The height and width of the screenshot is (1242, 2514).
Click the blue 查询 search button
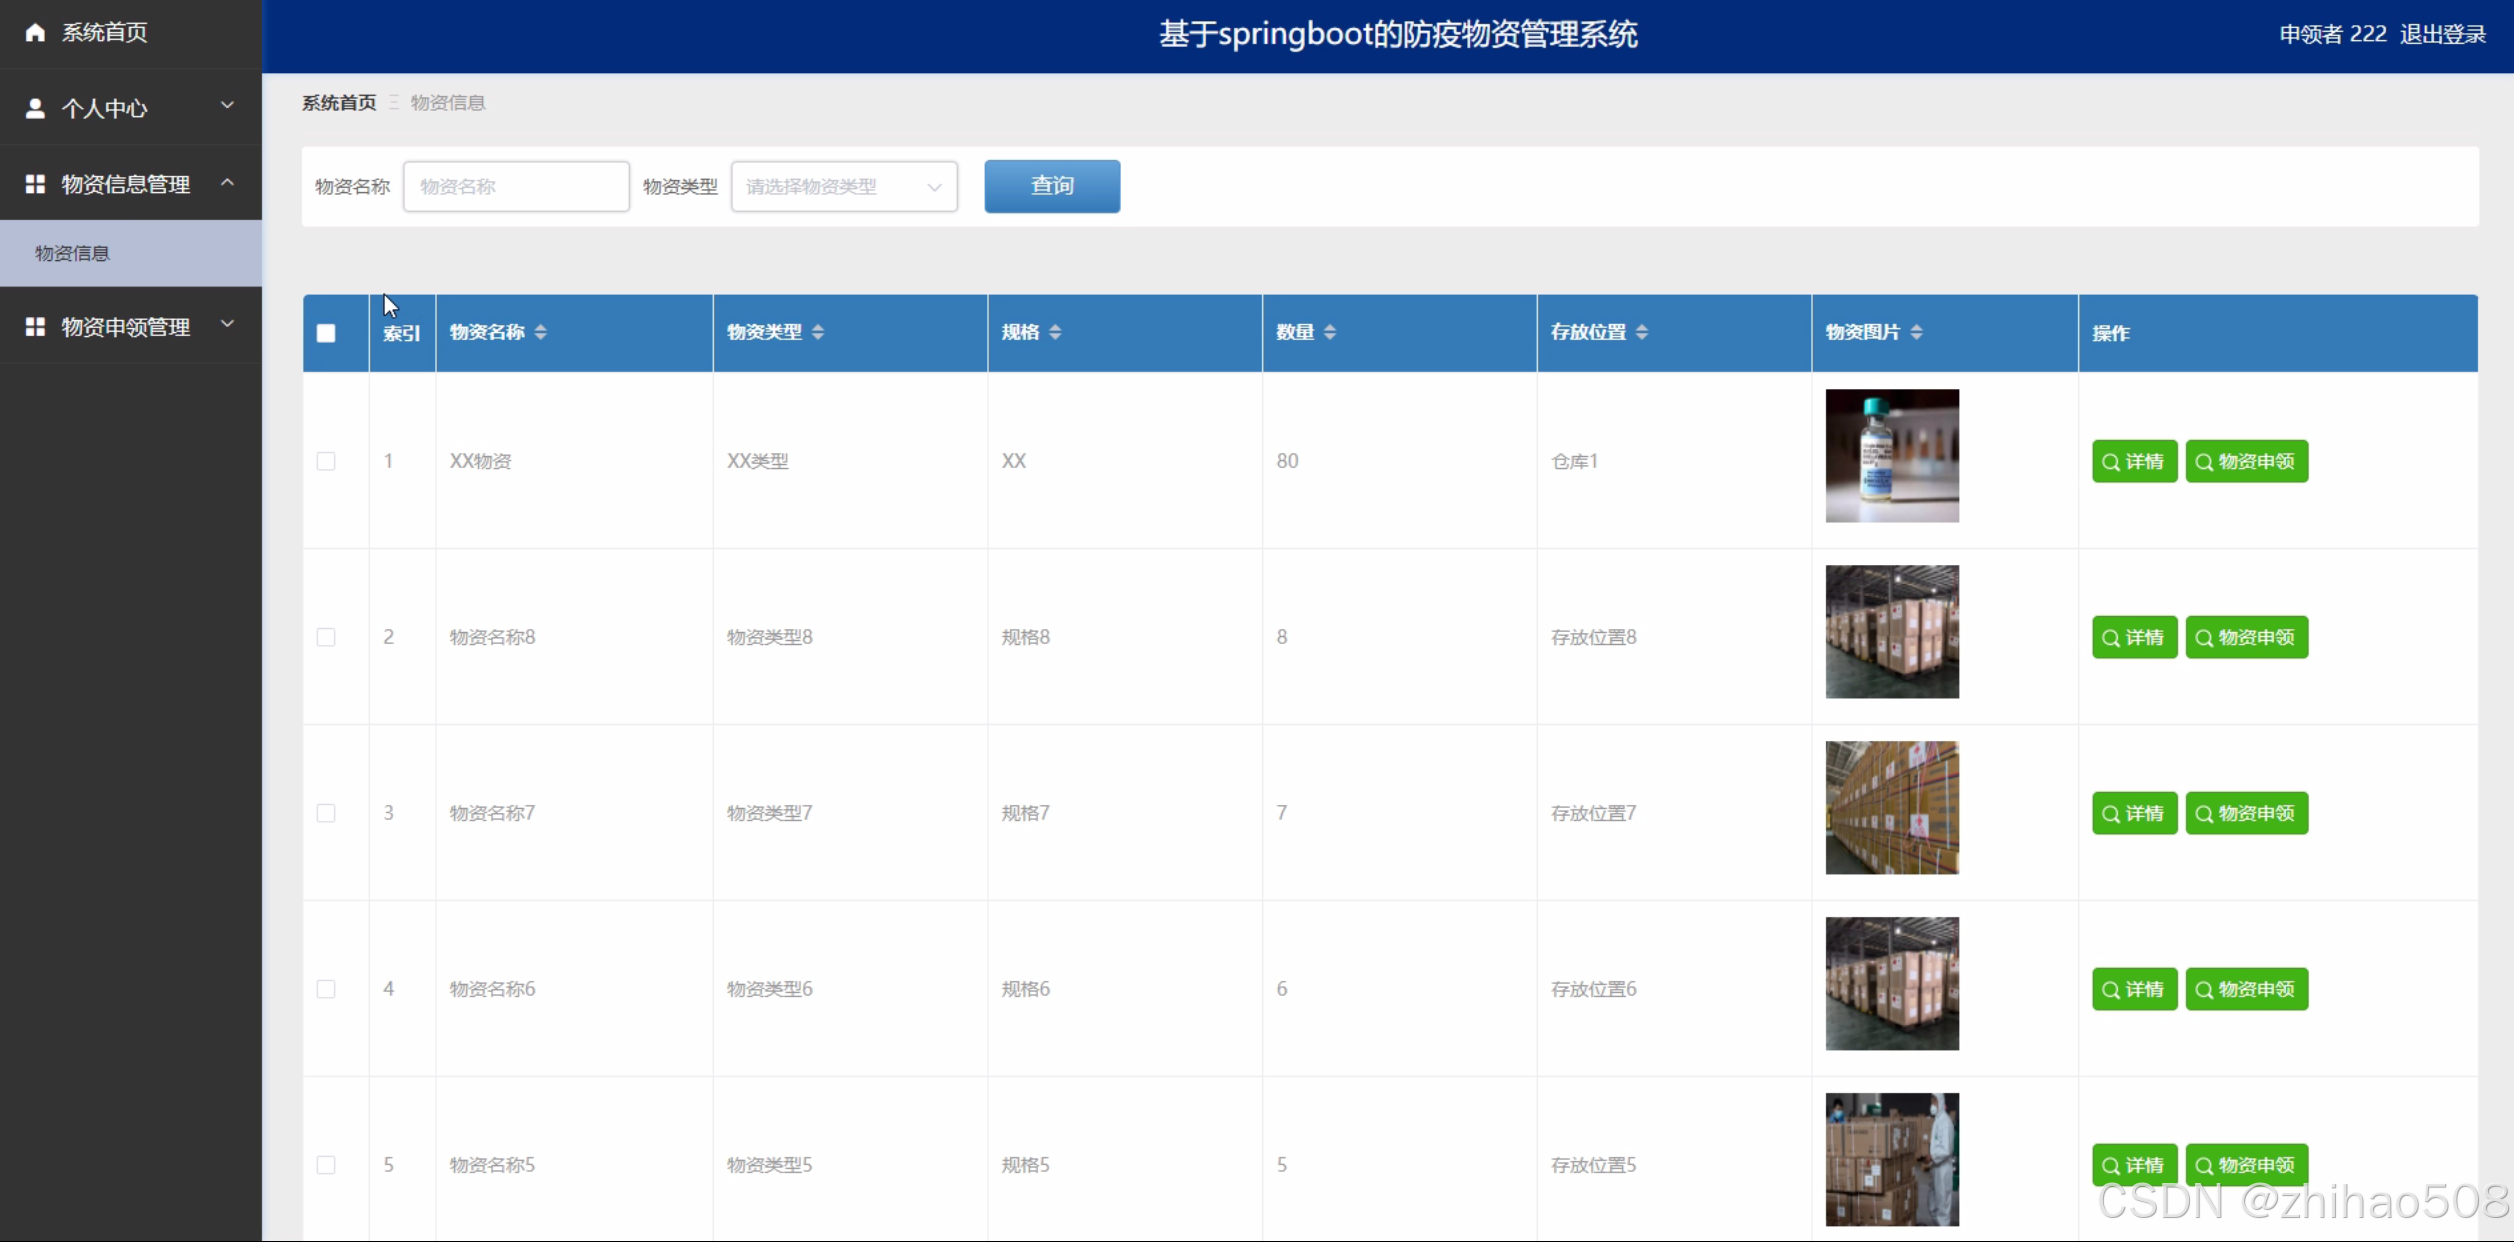coord(1052,186)
